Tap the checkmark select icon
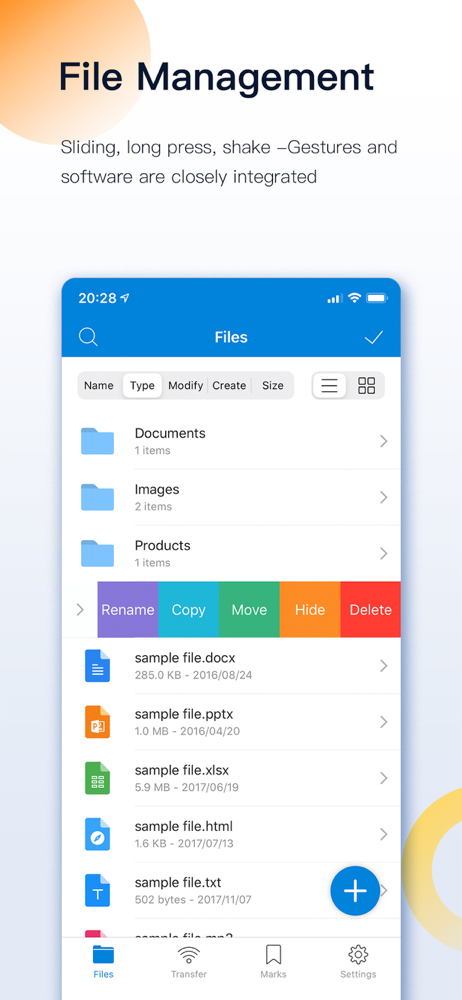The image size is (462, 1000). [x=374, y=337]
